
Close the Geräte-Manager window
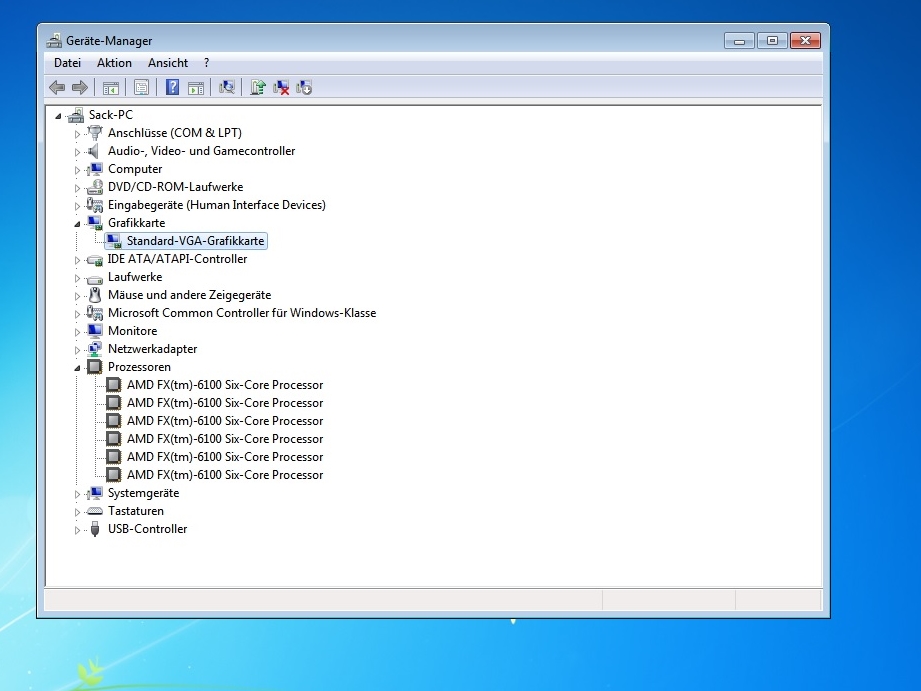(x=805, y=41)
